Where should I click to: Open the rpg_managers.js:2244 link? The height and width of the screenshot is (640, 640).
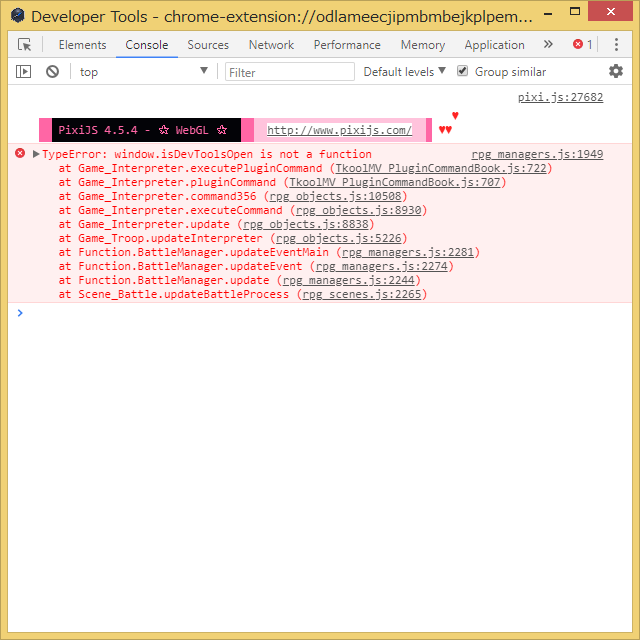pyautogui.click(x=349, y=280)
